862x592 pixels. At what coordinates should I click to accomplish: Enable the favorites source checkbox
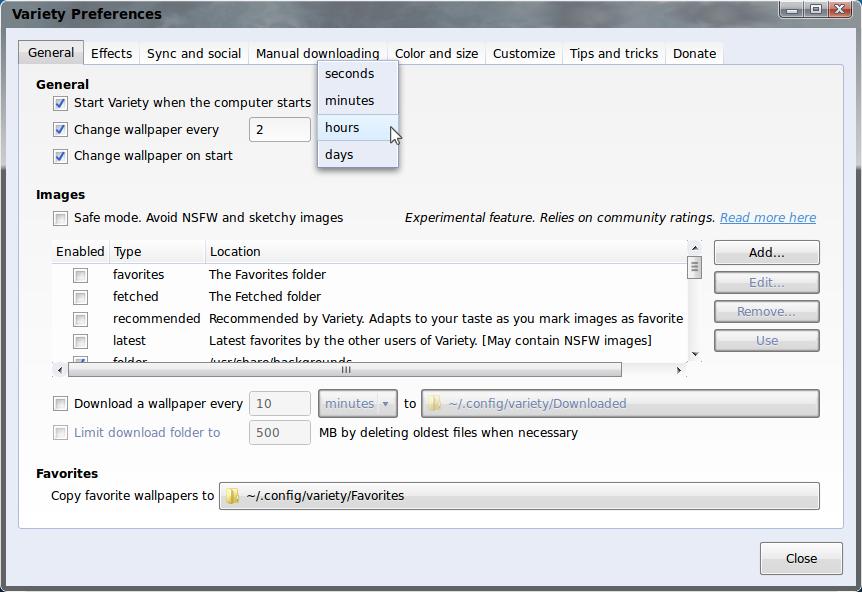point(81,275)
